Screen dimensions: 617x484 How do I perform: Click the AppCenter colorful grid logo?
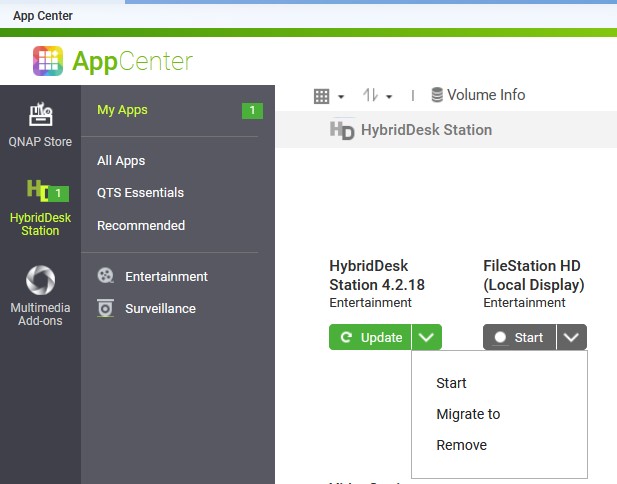pos(48,61)
